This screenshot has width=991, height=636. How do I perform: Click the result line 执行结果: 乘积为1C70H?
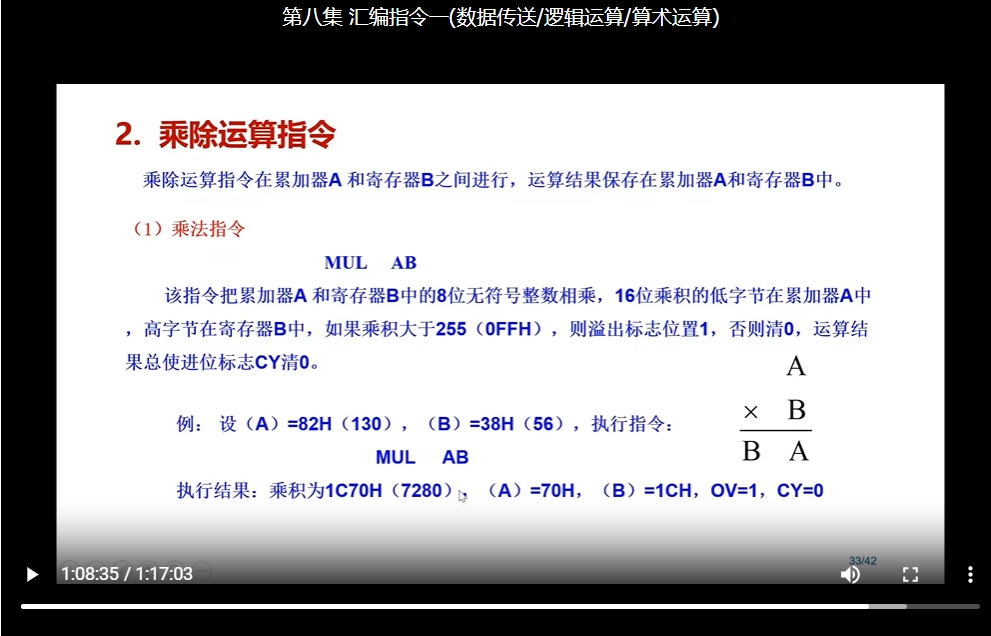pos(499,490)
